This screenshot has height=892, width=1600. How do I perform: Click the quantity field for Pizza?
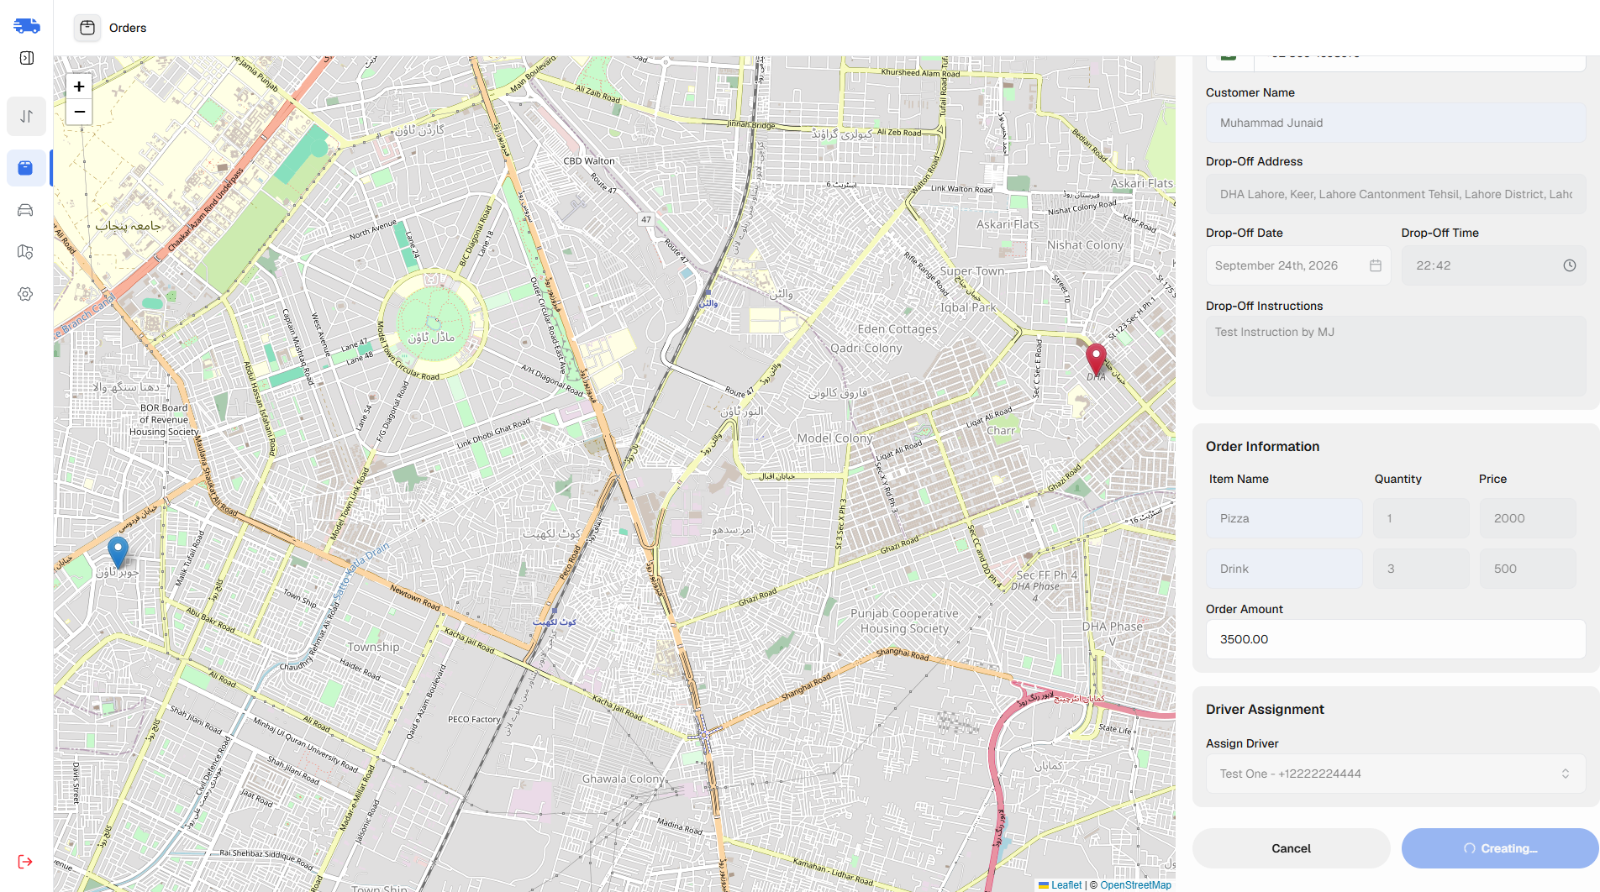1421,519
